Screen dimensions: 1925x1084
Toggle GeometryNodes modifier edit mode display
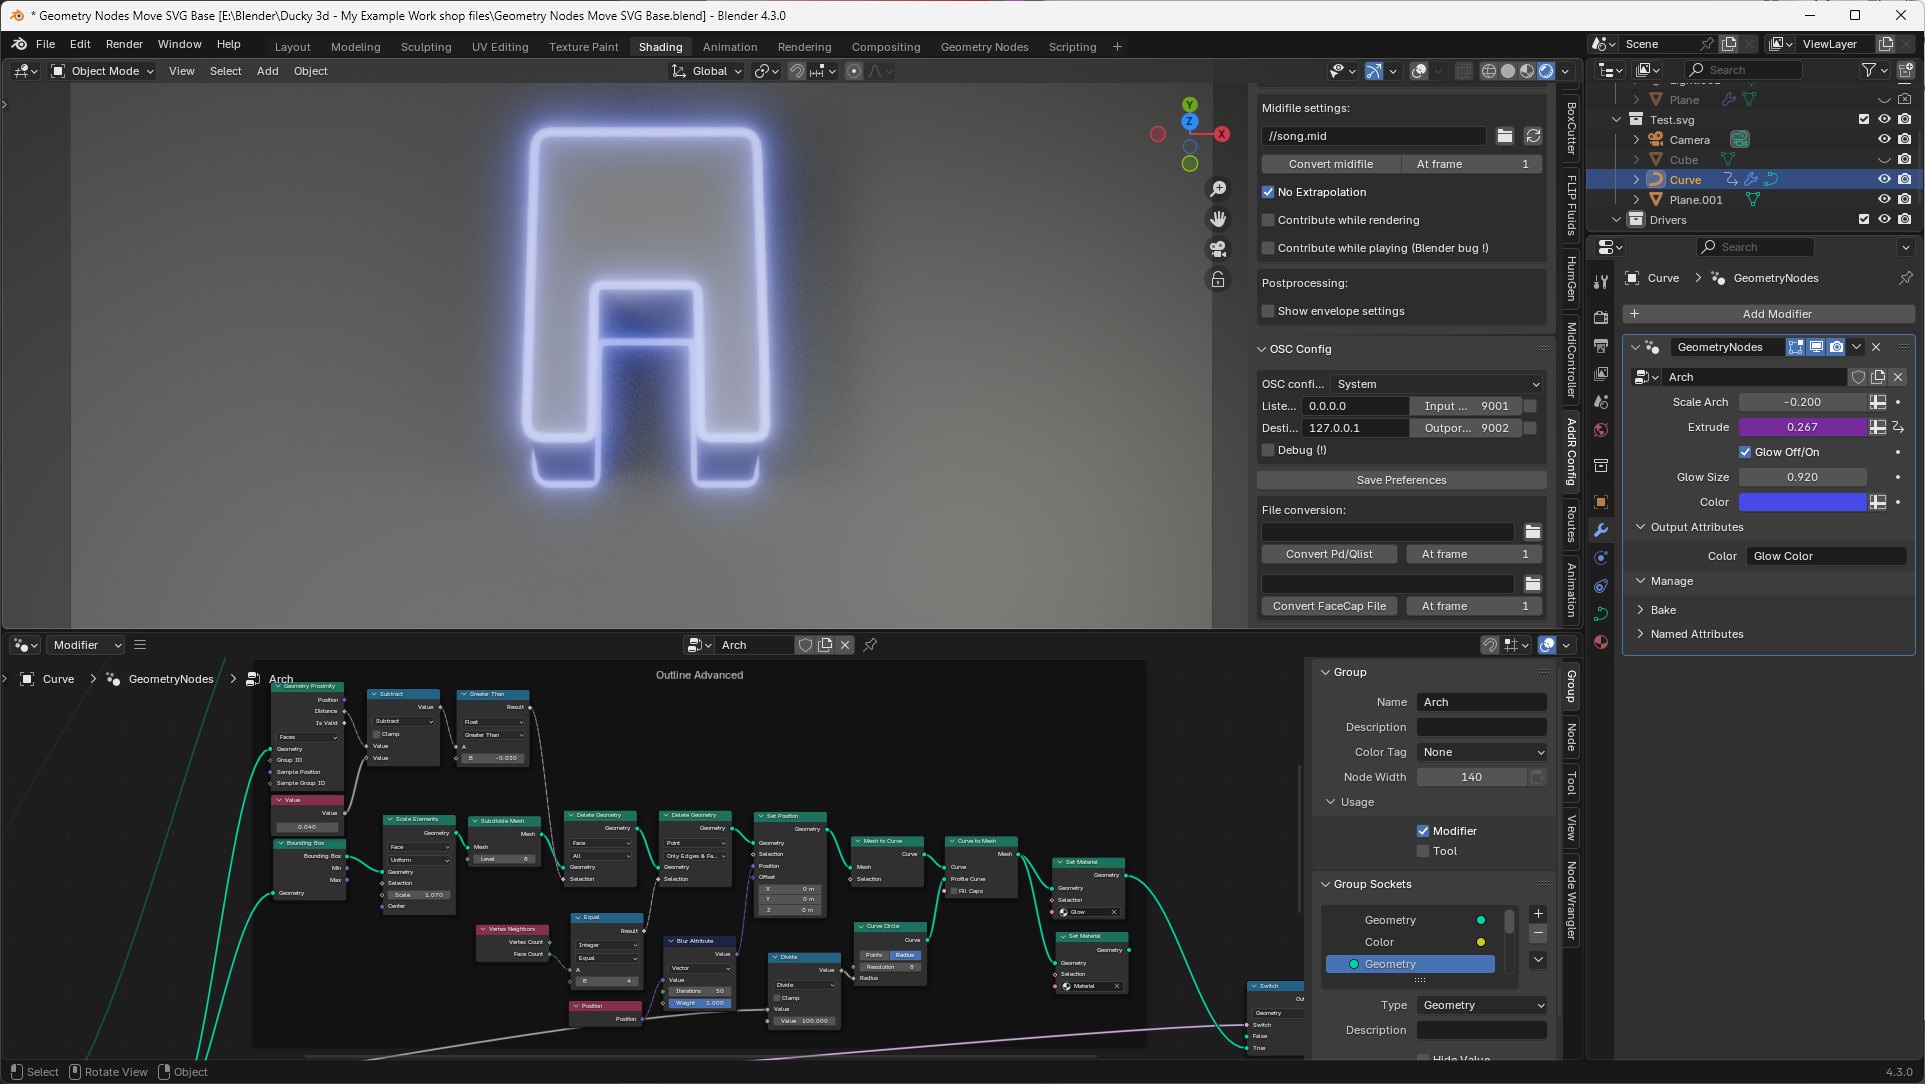(1796, 347)
